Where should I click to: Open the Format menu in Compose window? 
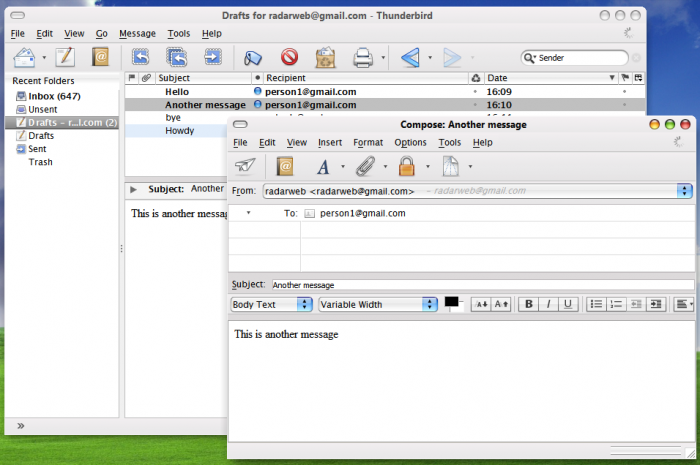pyautogui.click(x=368, y=142)
